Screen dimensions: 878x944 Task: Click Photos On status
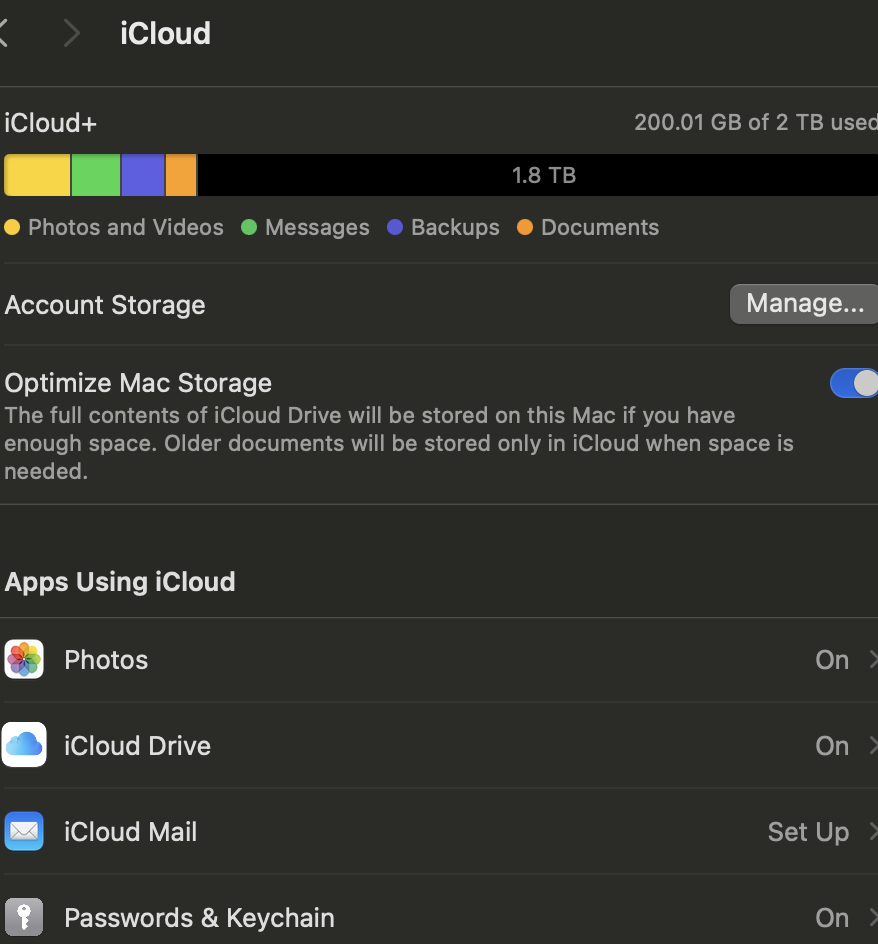pos(832,660)
